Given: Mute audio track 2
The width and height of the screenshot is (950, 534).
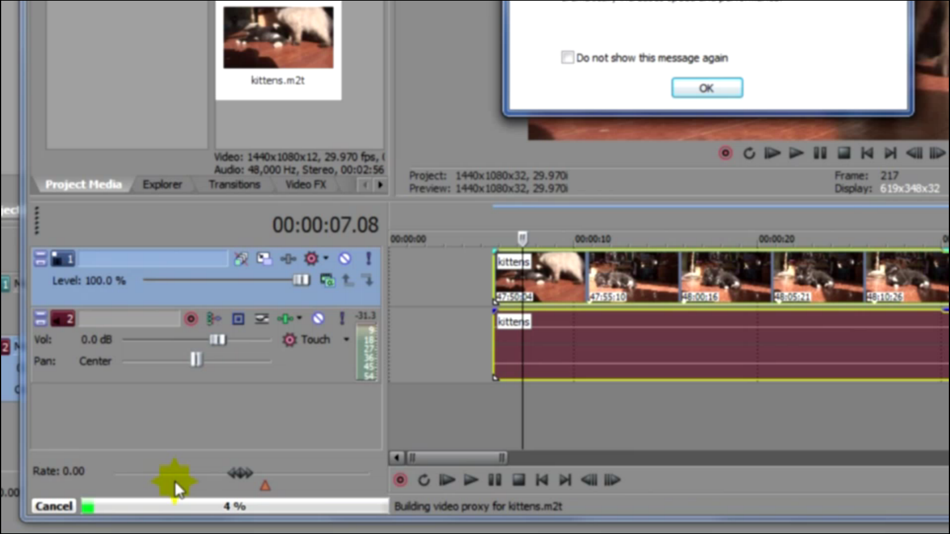Looking at the screenshot, I should tap(318, 319).
